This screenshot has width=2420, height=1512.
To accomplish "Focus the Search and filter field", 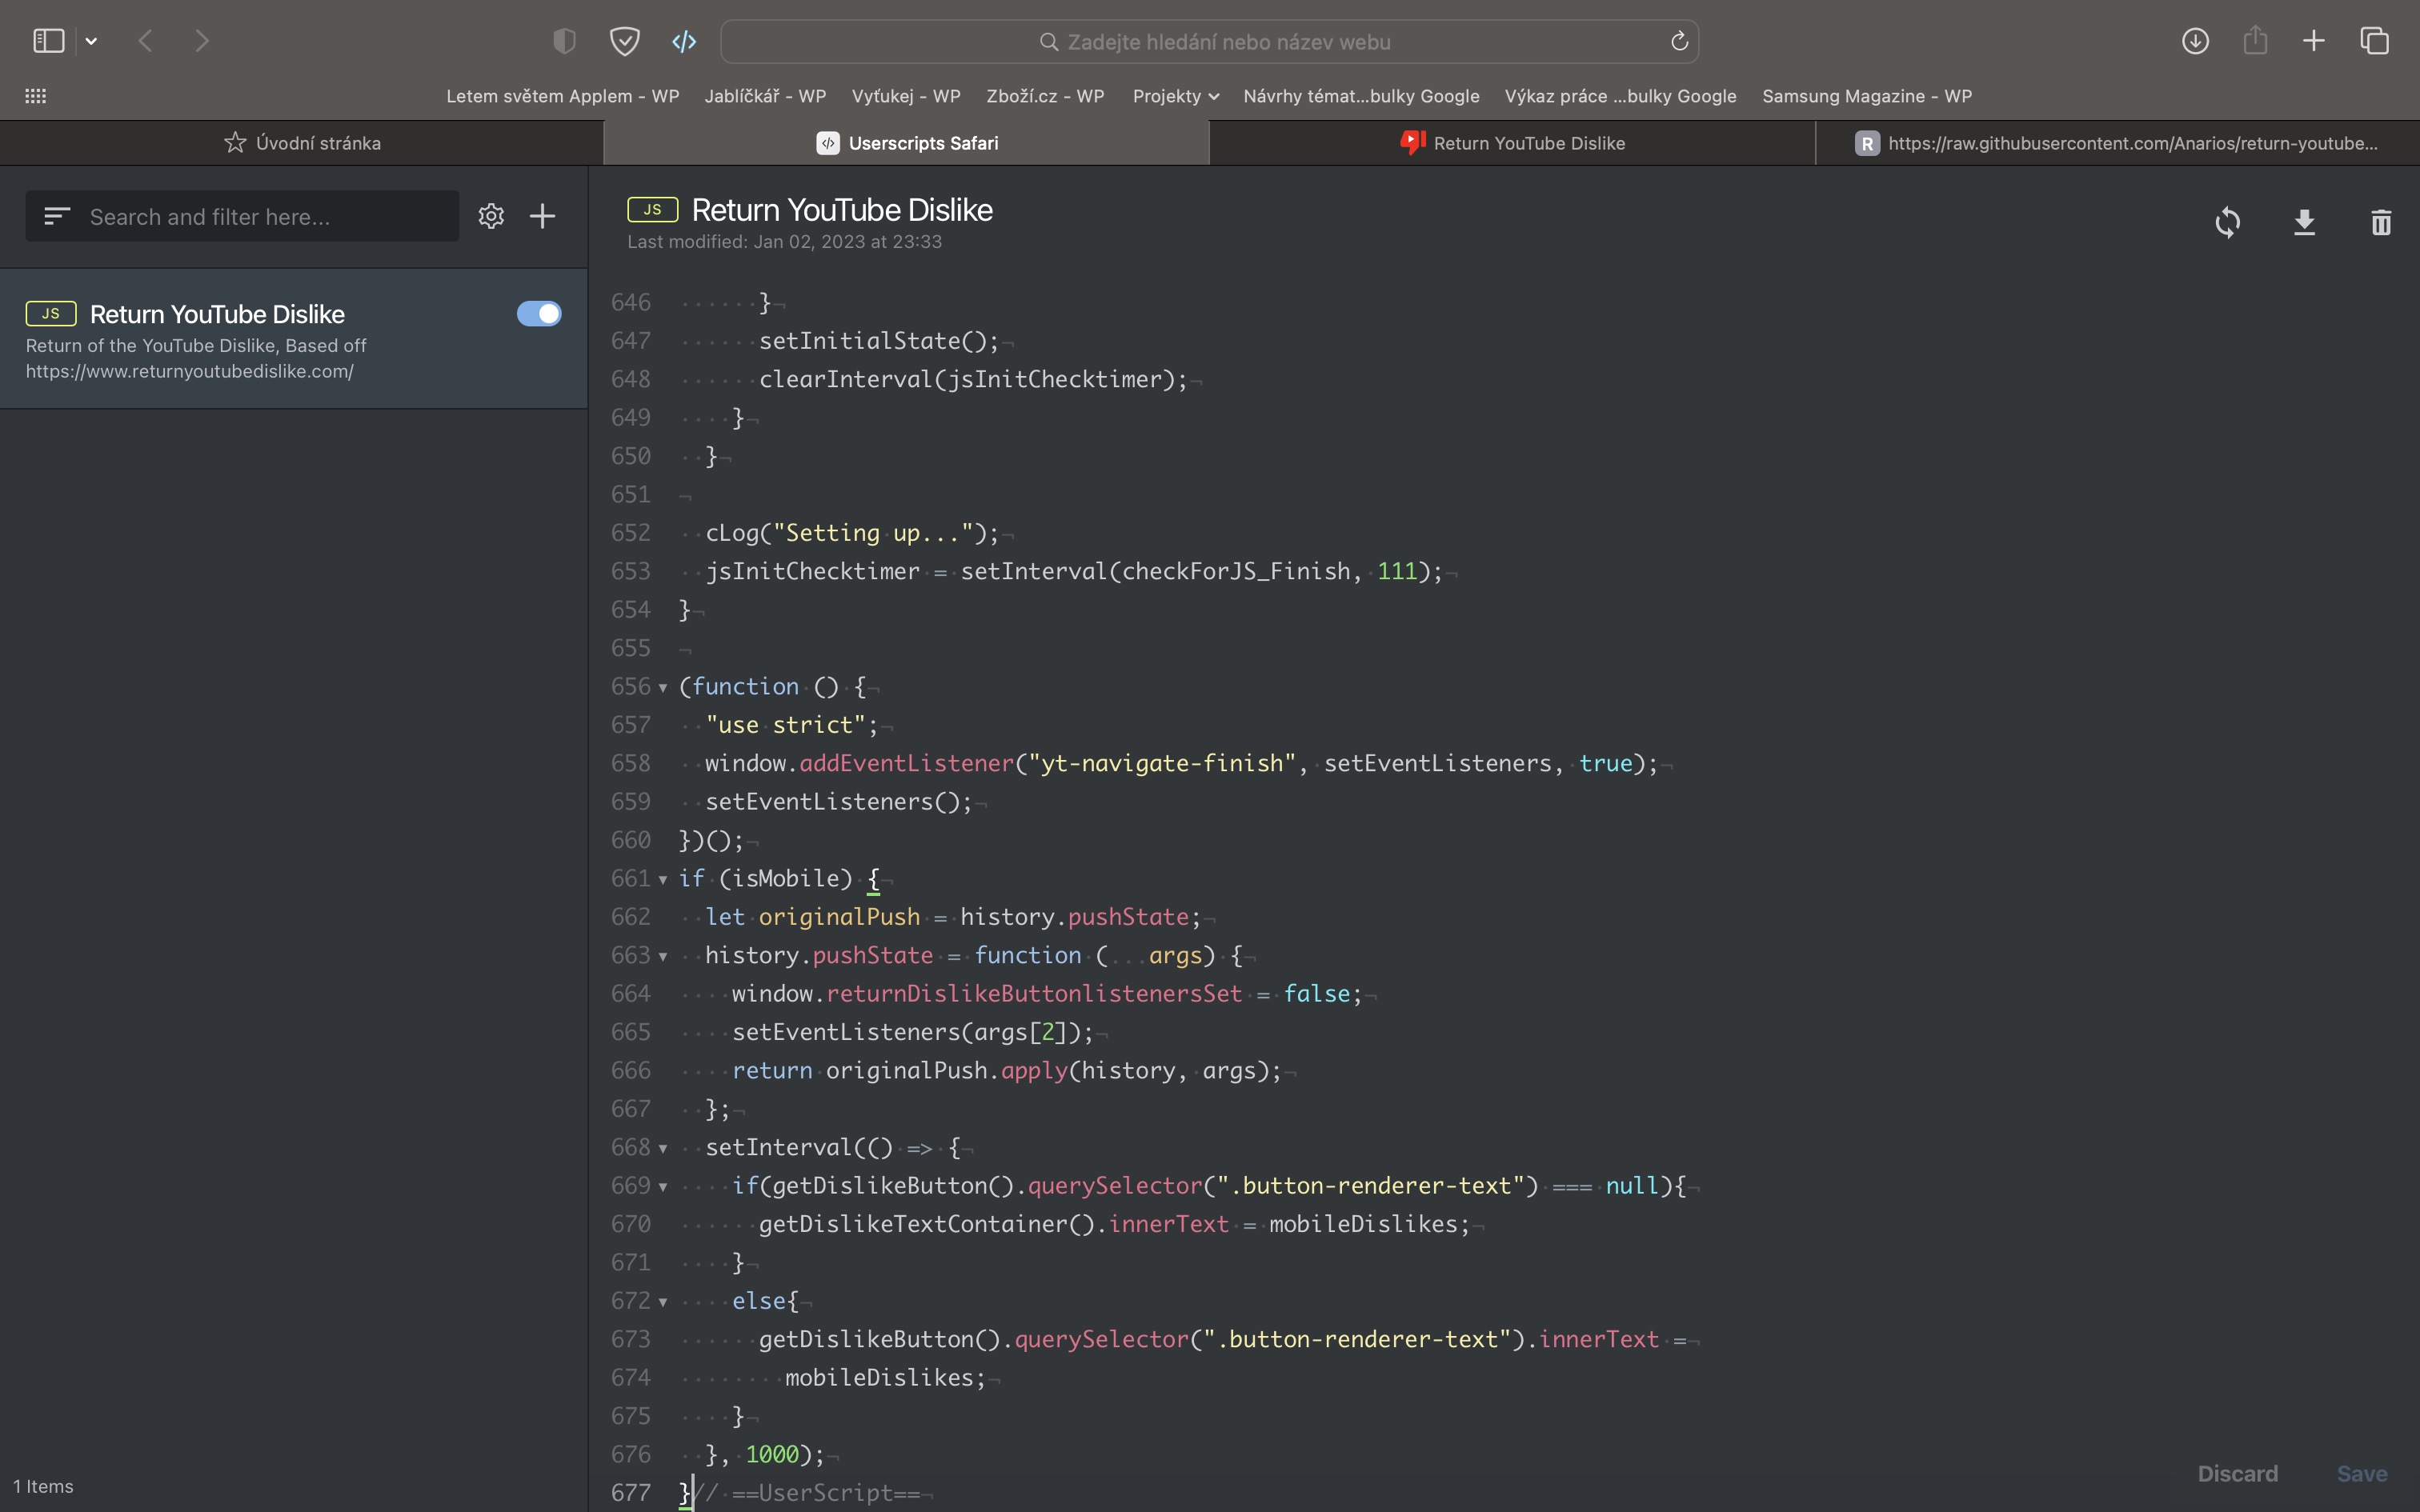I will (x=265, y=216).
